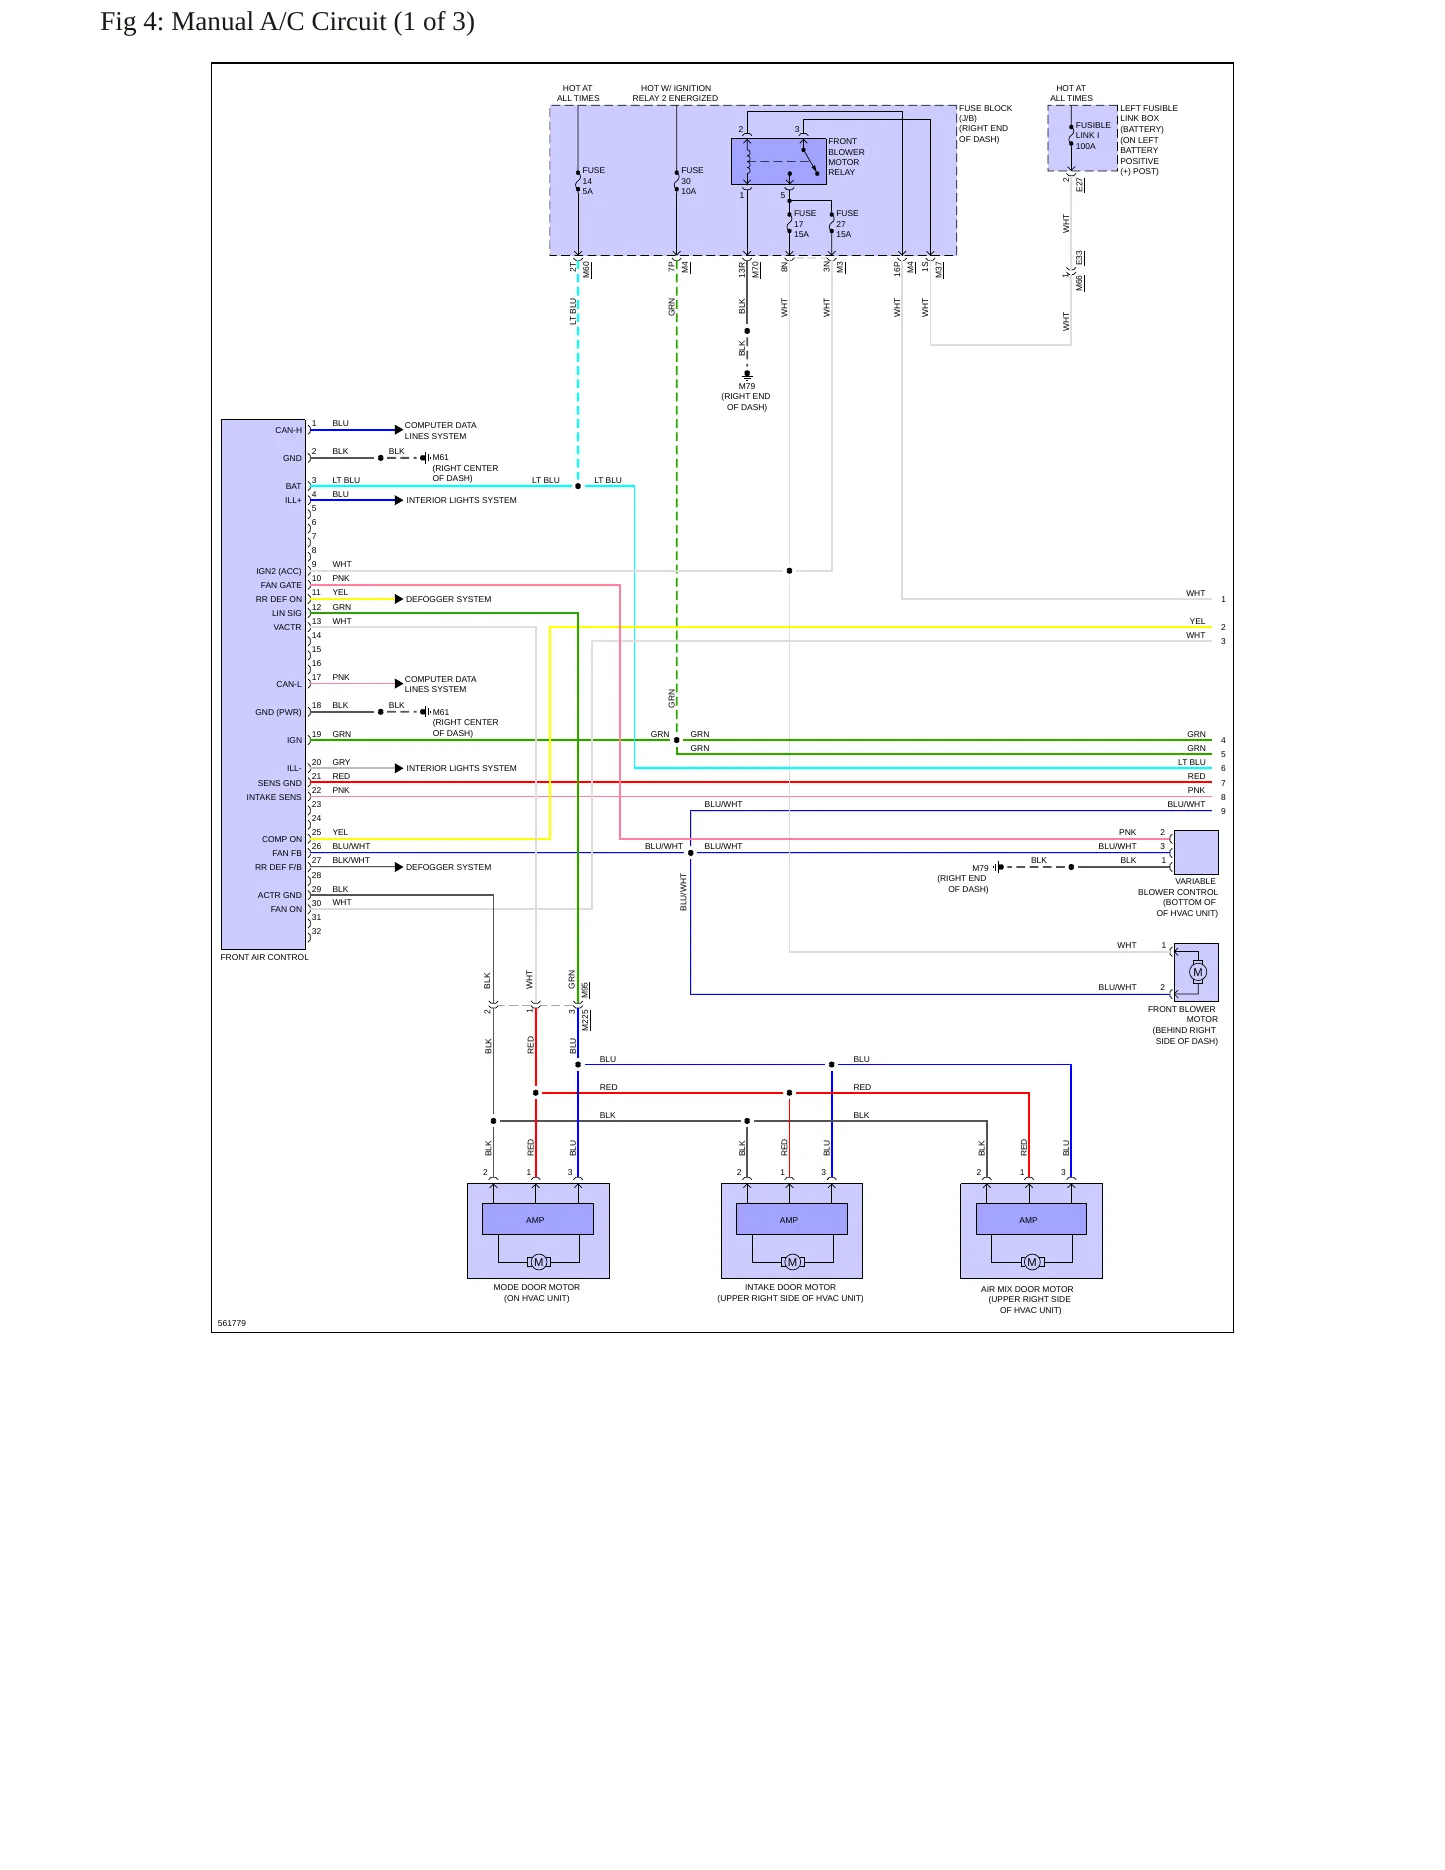Image resolution: width=1445 pixels, height=1870 pixels.
Task: Click Fuse 14 5A in fuse block
Action: click(x=578, y=180)
